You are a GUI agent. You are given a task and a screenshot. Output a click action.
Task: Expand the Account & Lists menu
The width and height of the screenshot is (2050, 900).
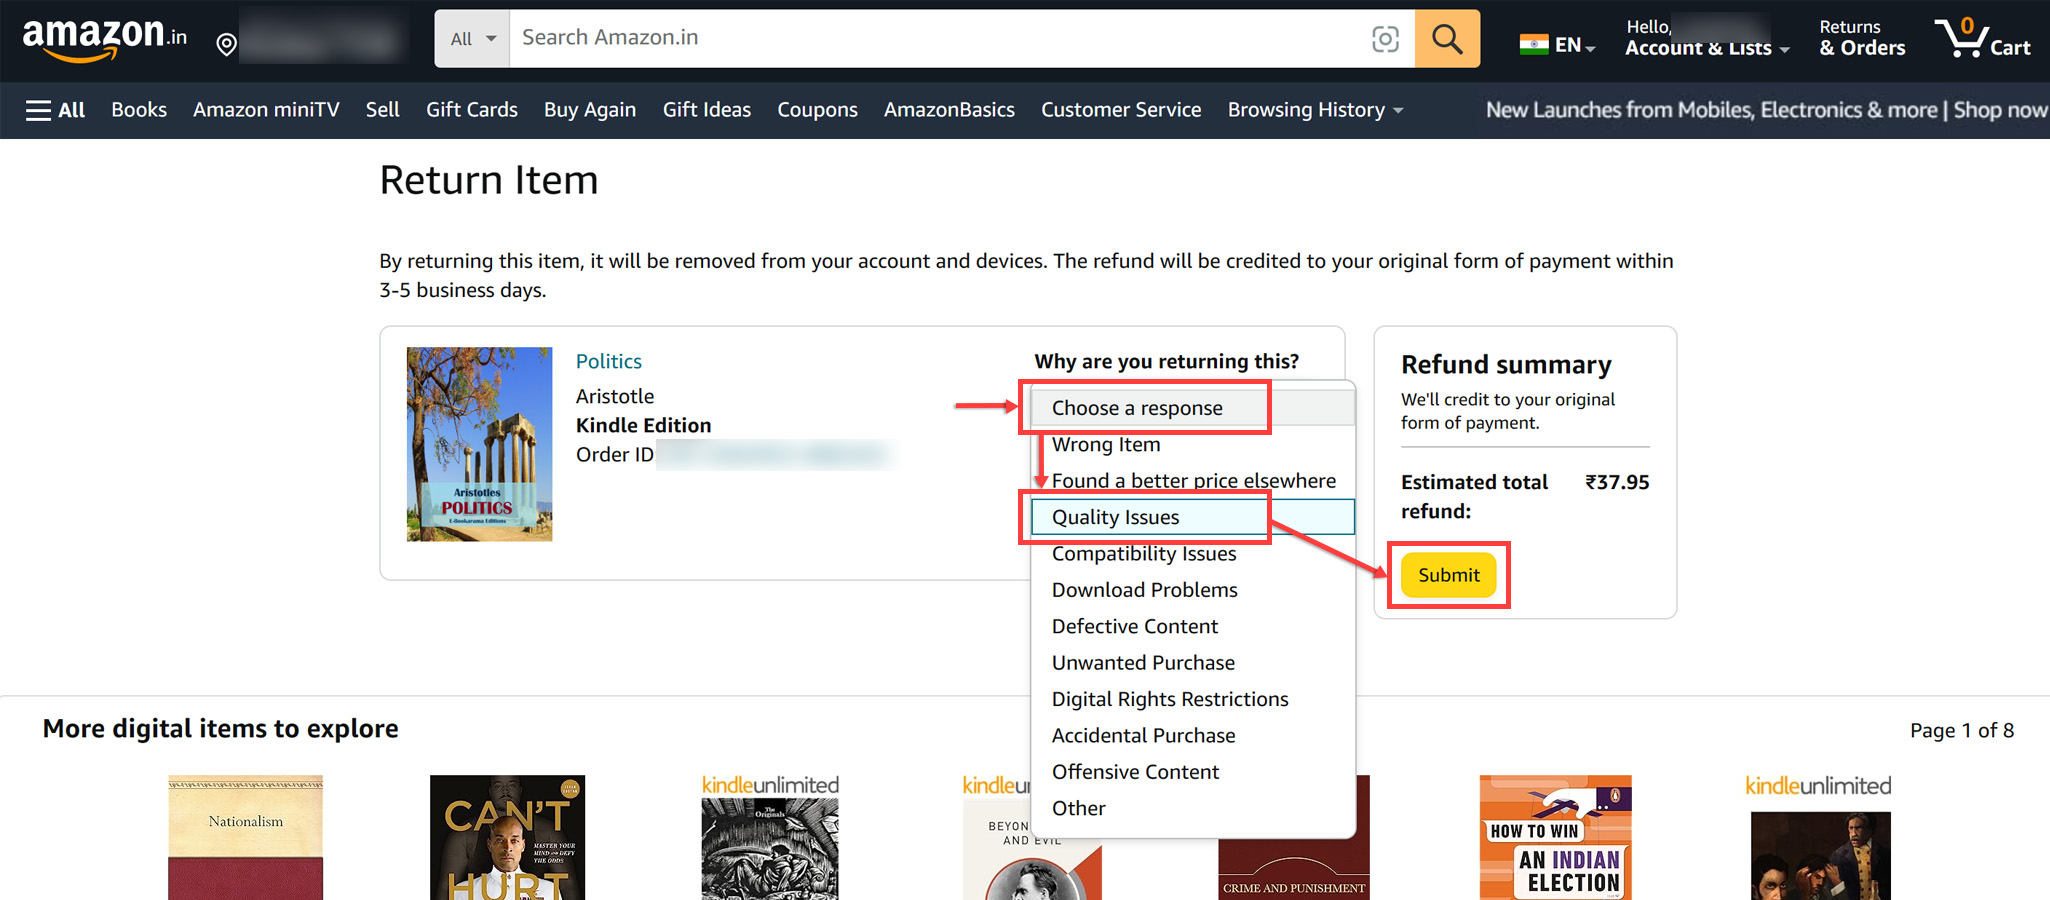pyautogui.click(x=1707, y=39)
